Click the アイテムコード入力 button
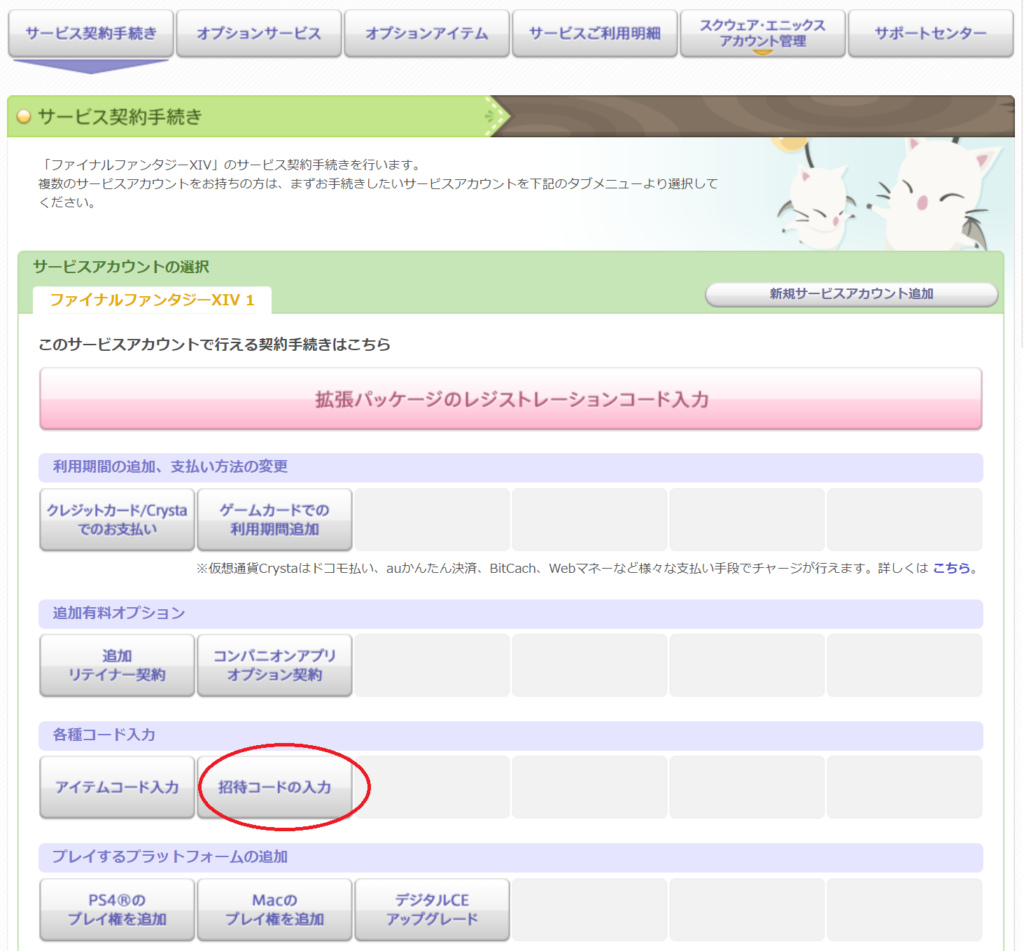1024x951 pixels. click(117, 787)
